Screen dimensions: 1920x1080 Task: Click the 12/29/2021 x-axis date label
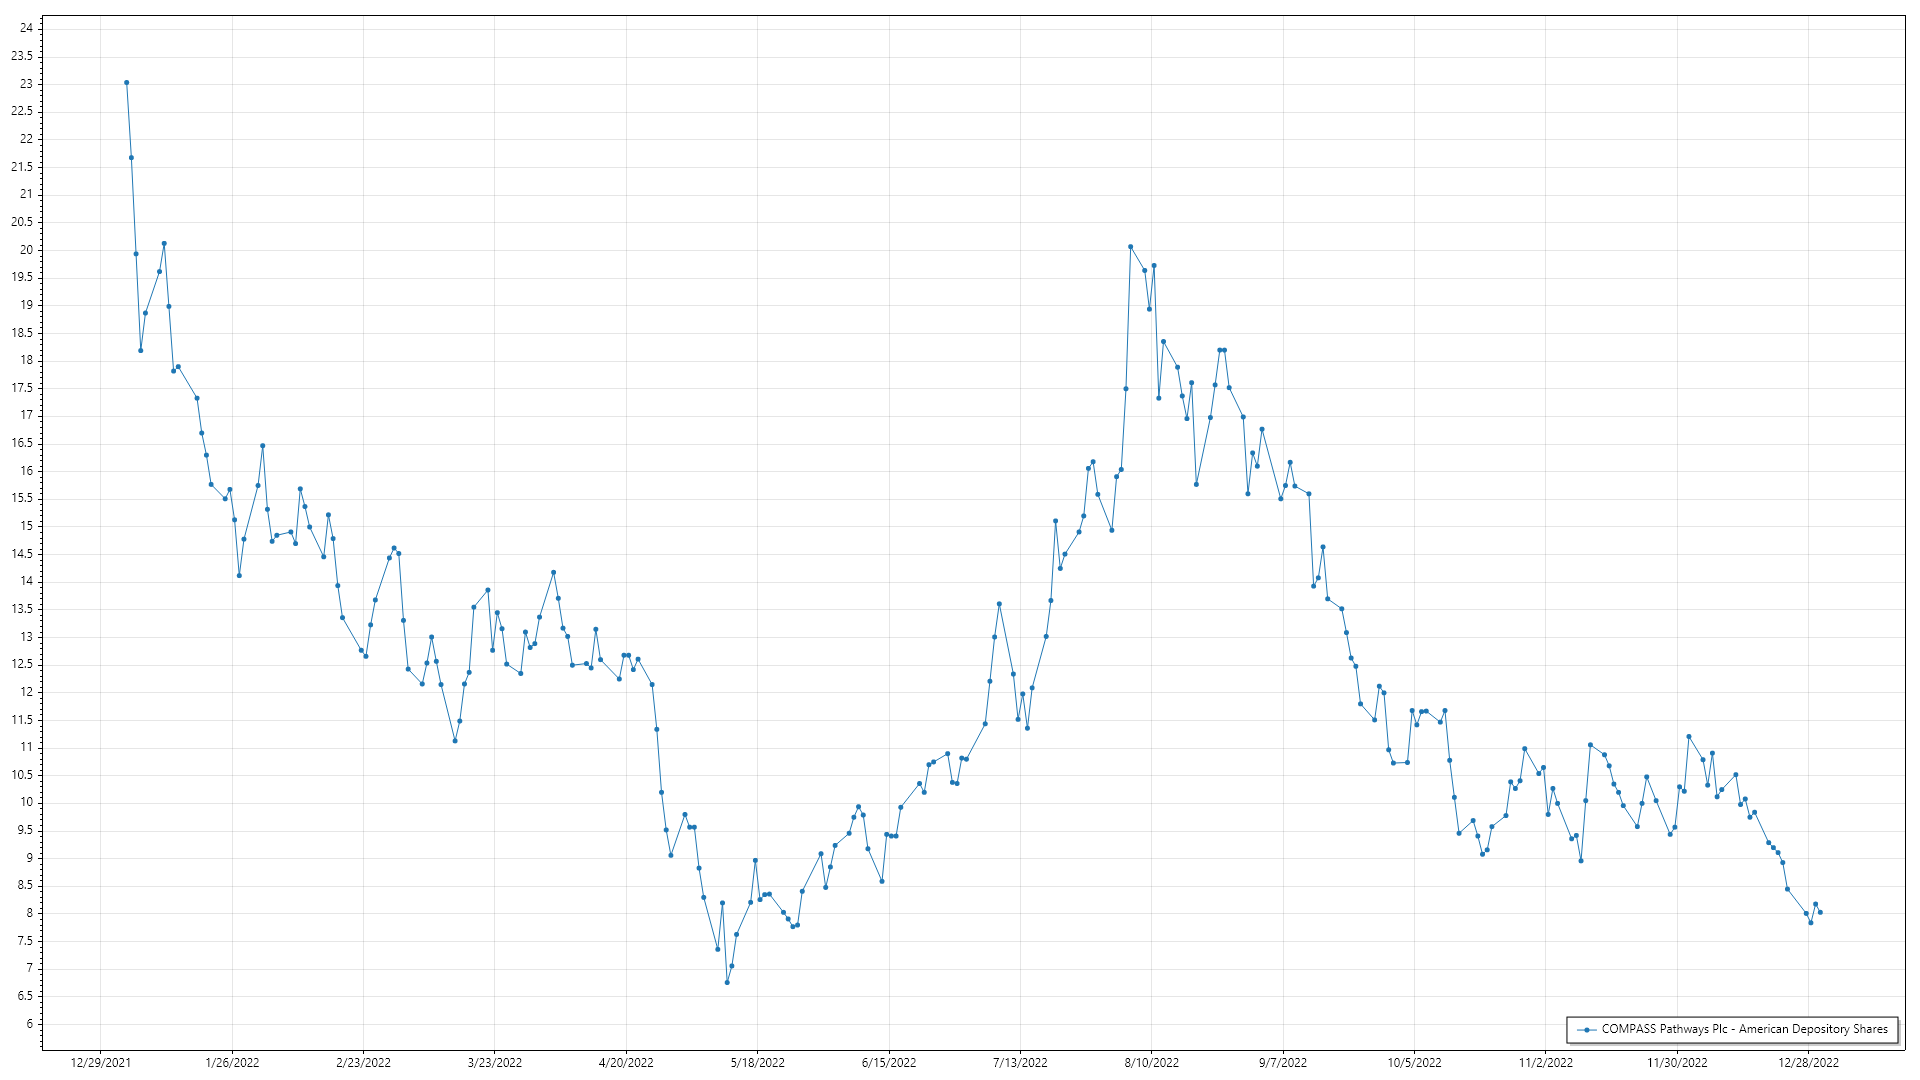click(x=100, y=1062)
